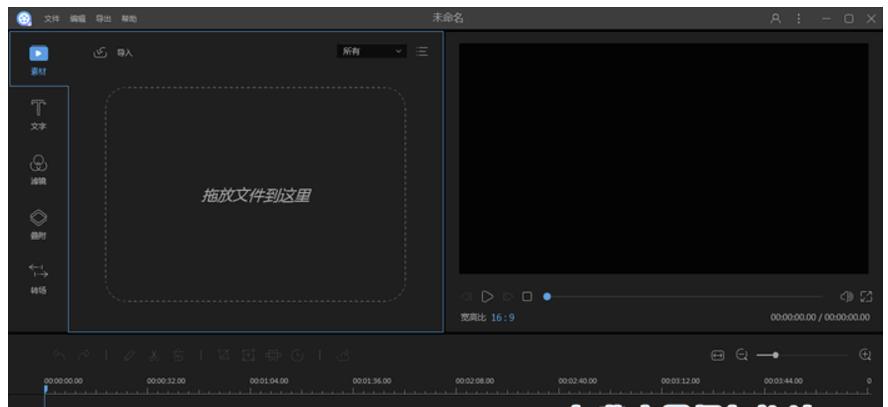
Task: Click the 00:00:32.00 timeline ruler mark
Action: click(166, 381)
